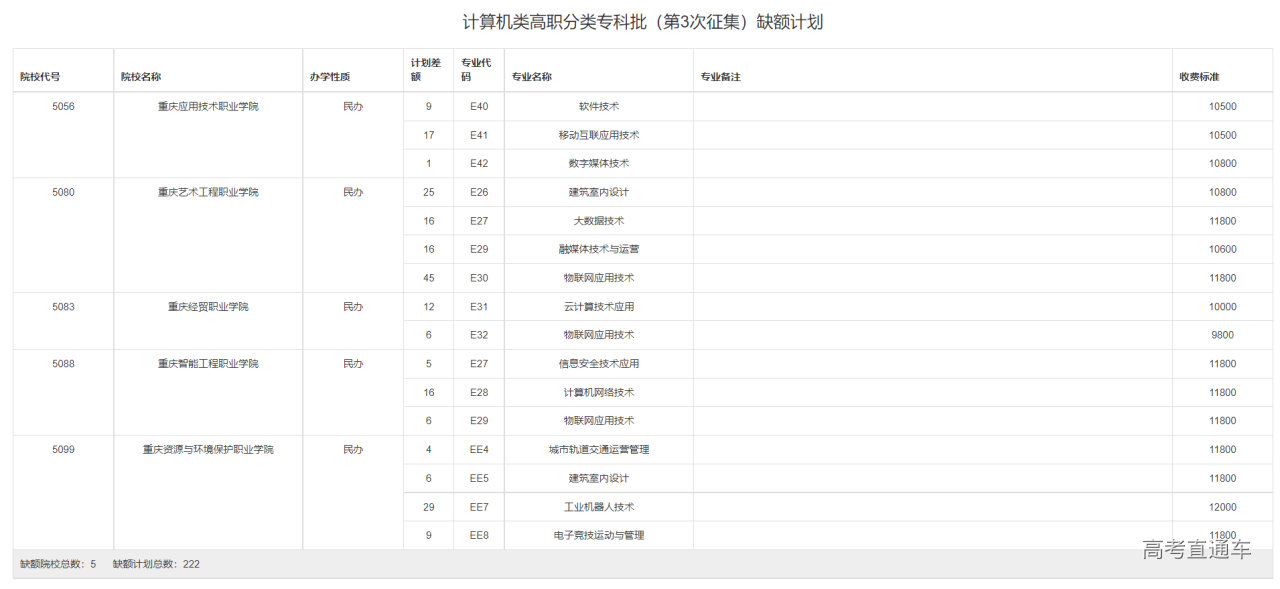Select school 重庆应用技术职业学院
The width and height of the screenshot is (1280, 589).
tap(208, 106)
